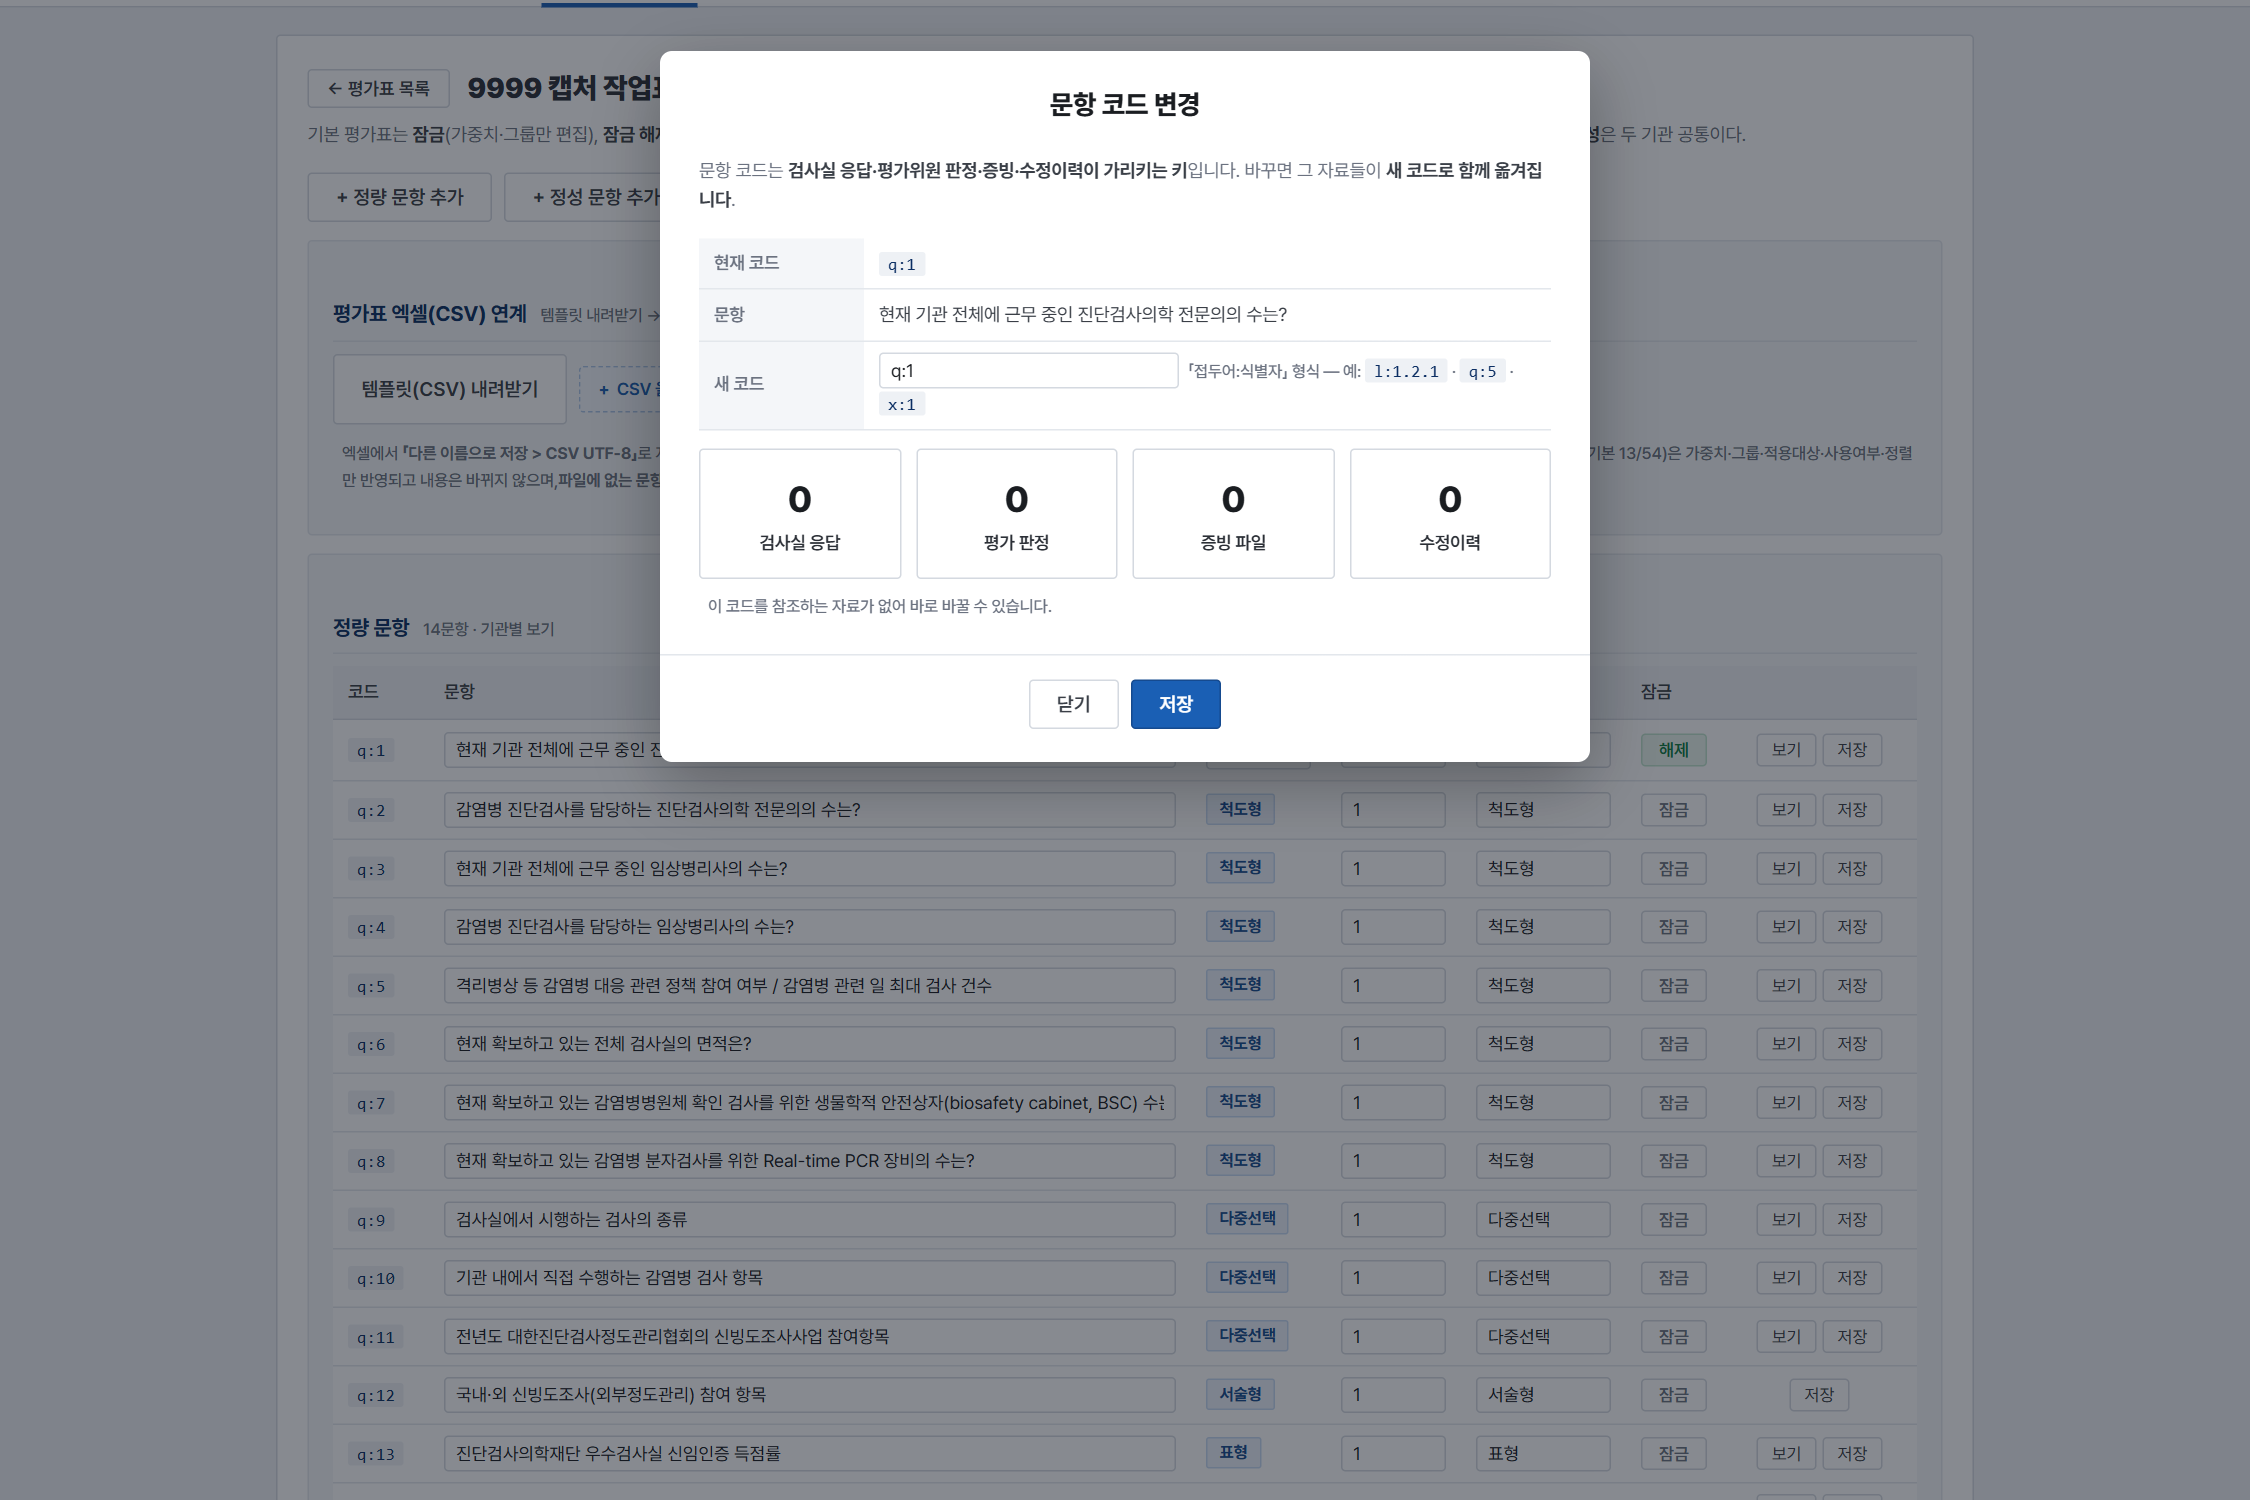Click the 척도형 badge in row q:4

[1240, 926]
